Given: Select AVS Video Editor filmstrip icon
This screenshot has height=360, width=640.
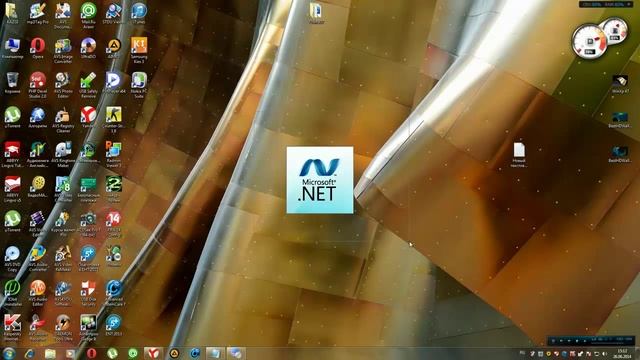Looking at the screenshot, I should pyautogui.click(x=38, y=224).
